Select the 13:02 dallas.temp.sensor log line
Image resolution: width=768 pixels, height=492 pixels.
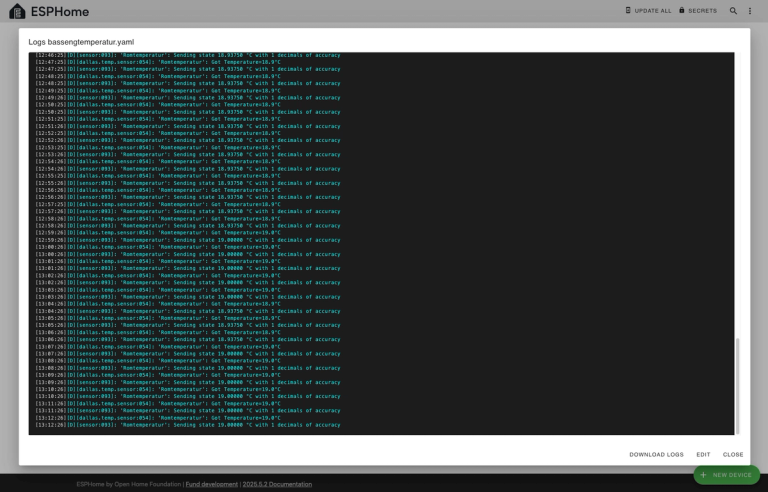tap(158, 275)
